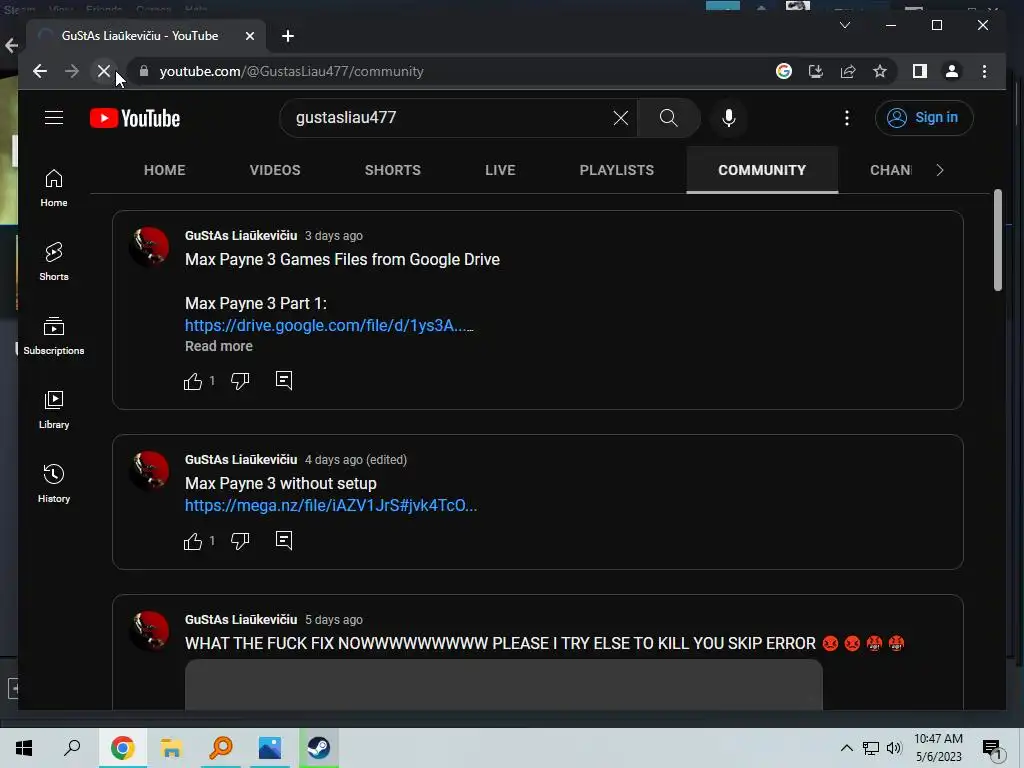Switch to the SHORTS channel tab
1024x768 pixels.
pyautogui.click(x=392, y=170)
